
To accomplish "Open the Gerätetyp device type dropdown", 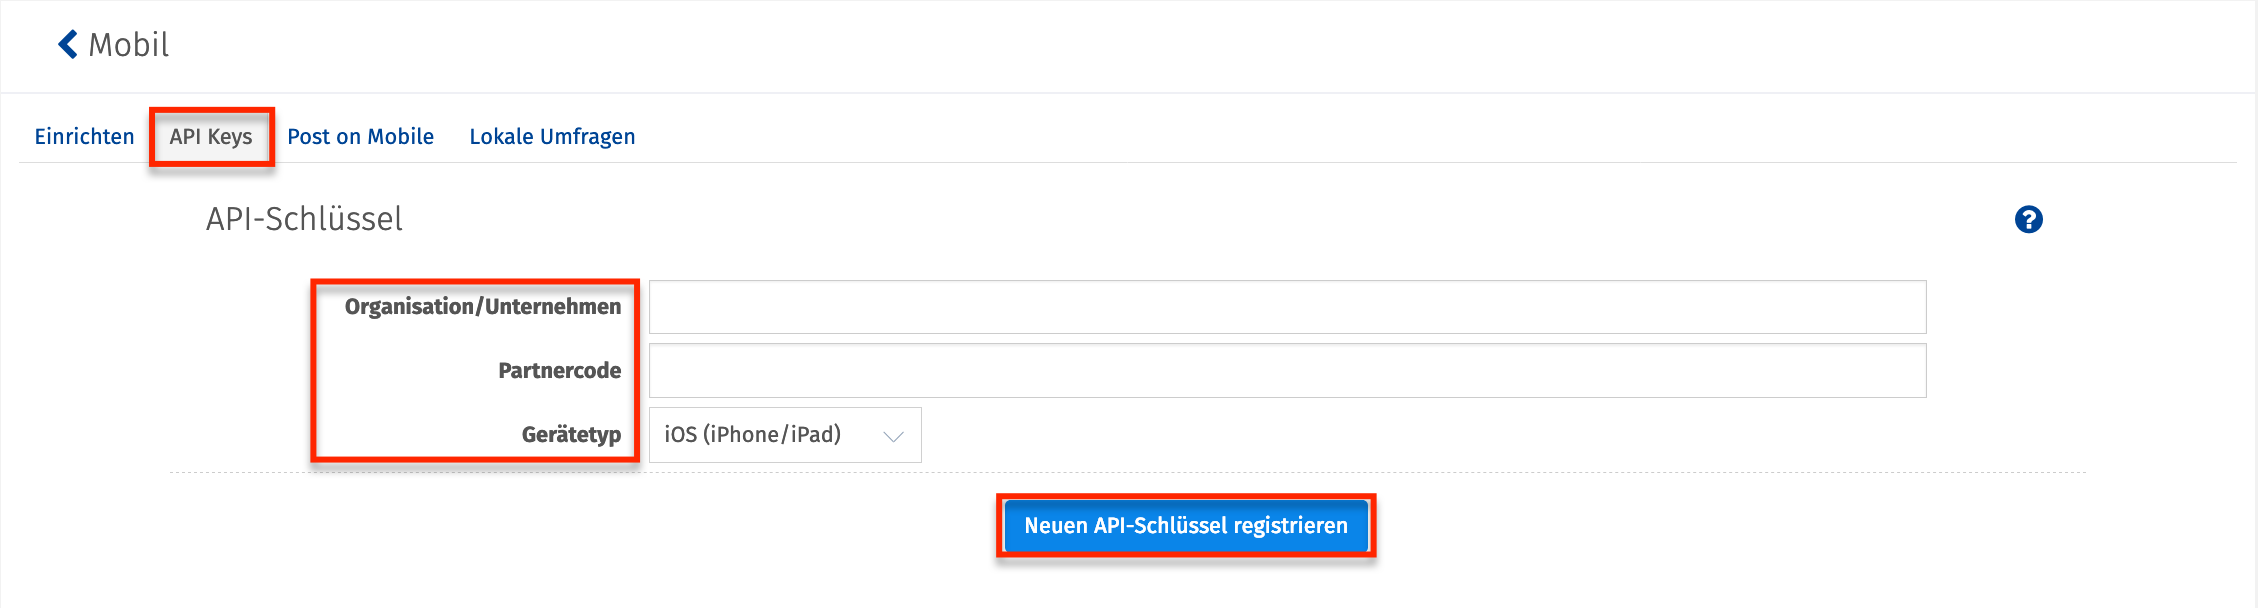I will click(x=784, y=435).
